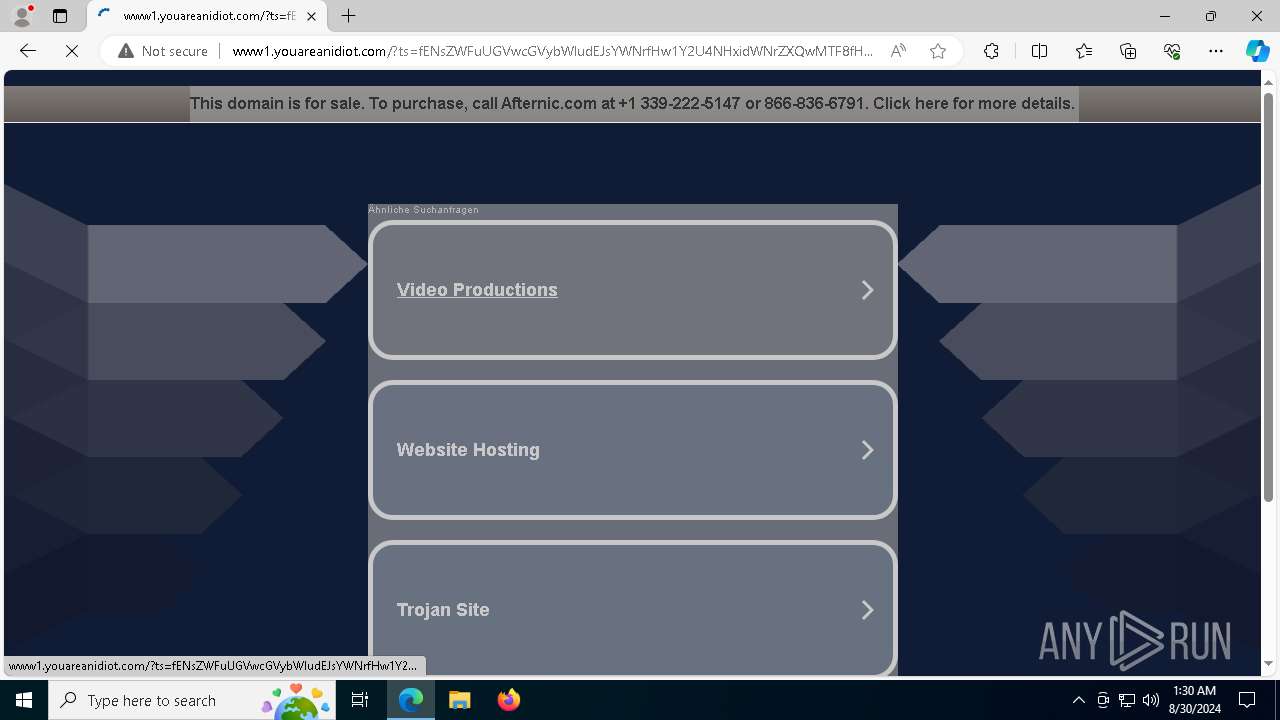Go back using the back arrow
Screen dimensions: 1280x720
[28, 51]
